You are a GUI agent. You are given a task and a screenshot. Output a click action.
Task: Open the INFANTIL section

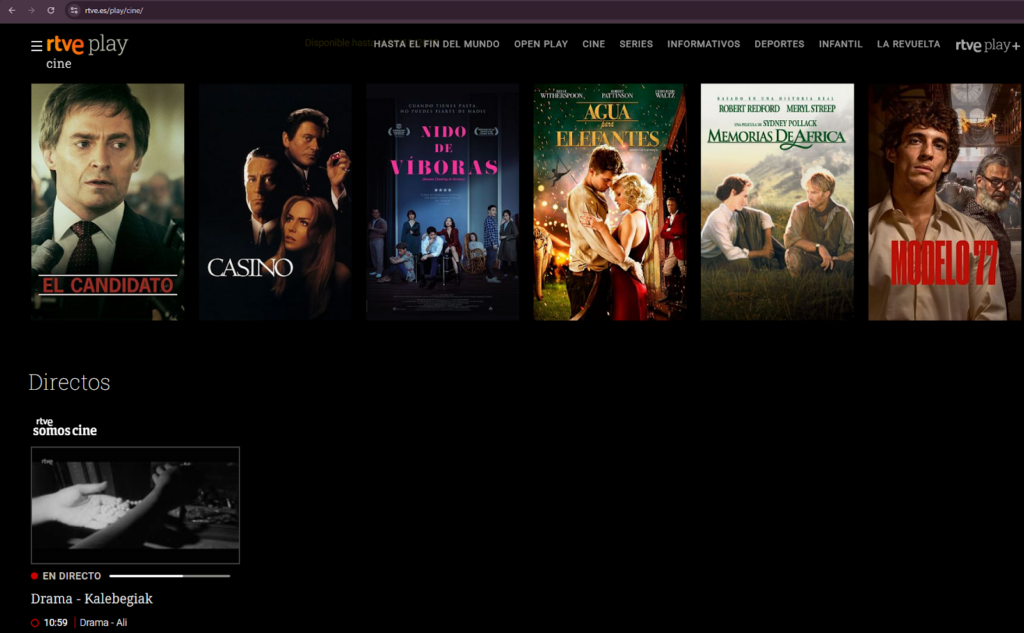click(x=840, y=44)
